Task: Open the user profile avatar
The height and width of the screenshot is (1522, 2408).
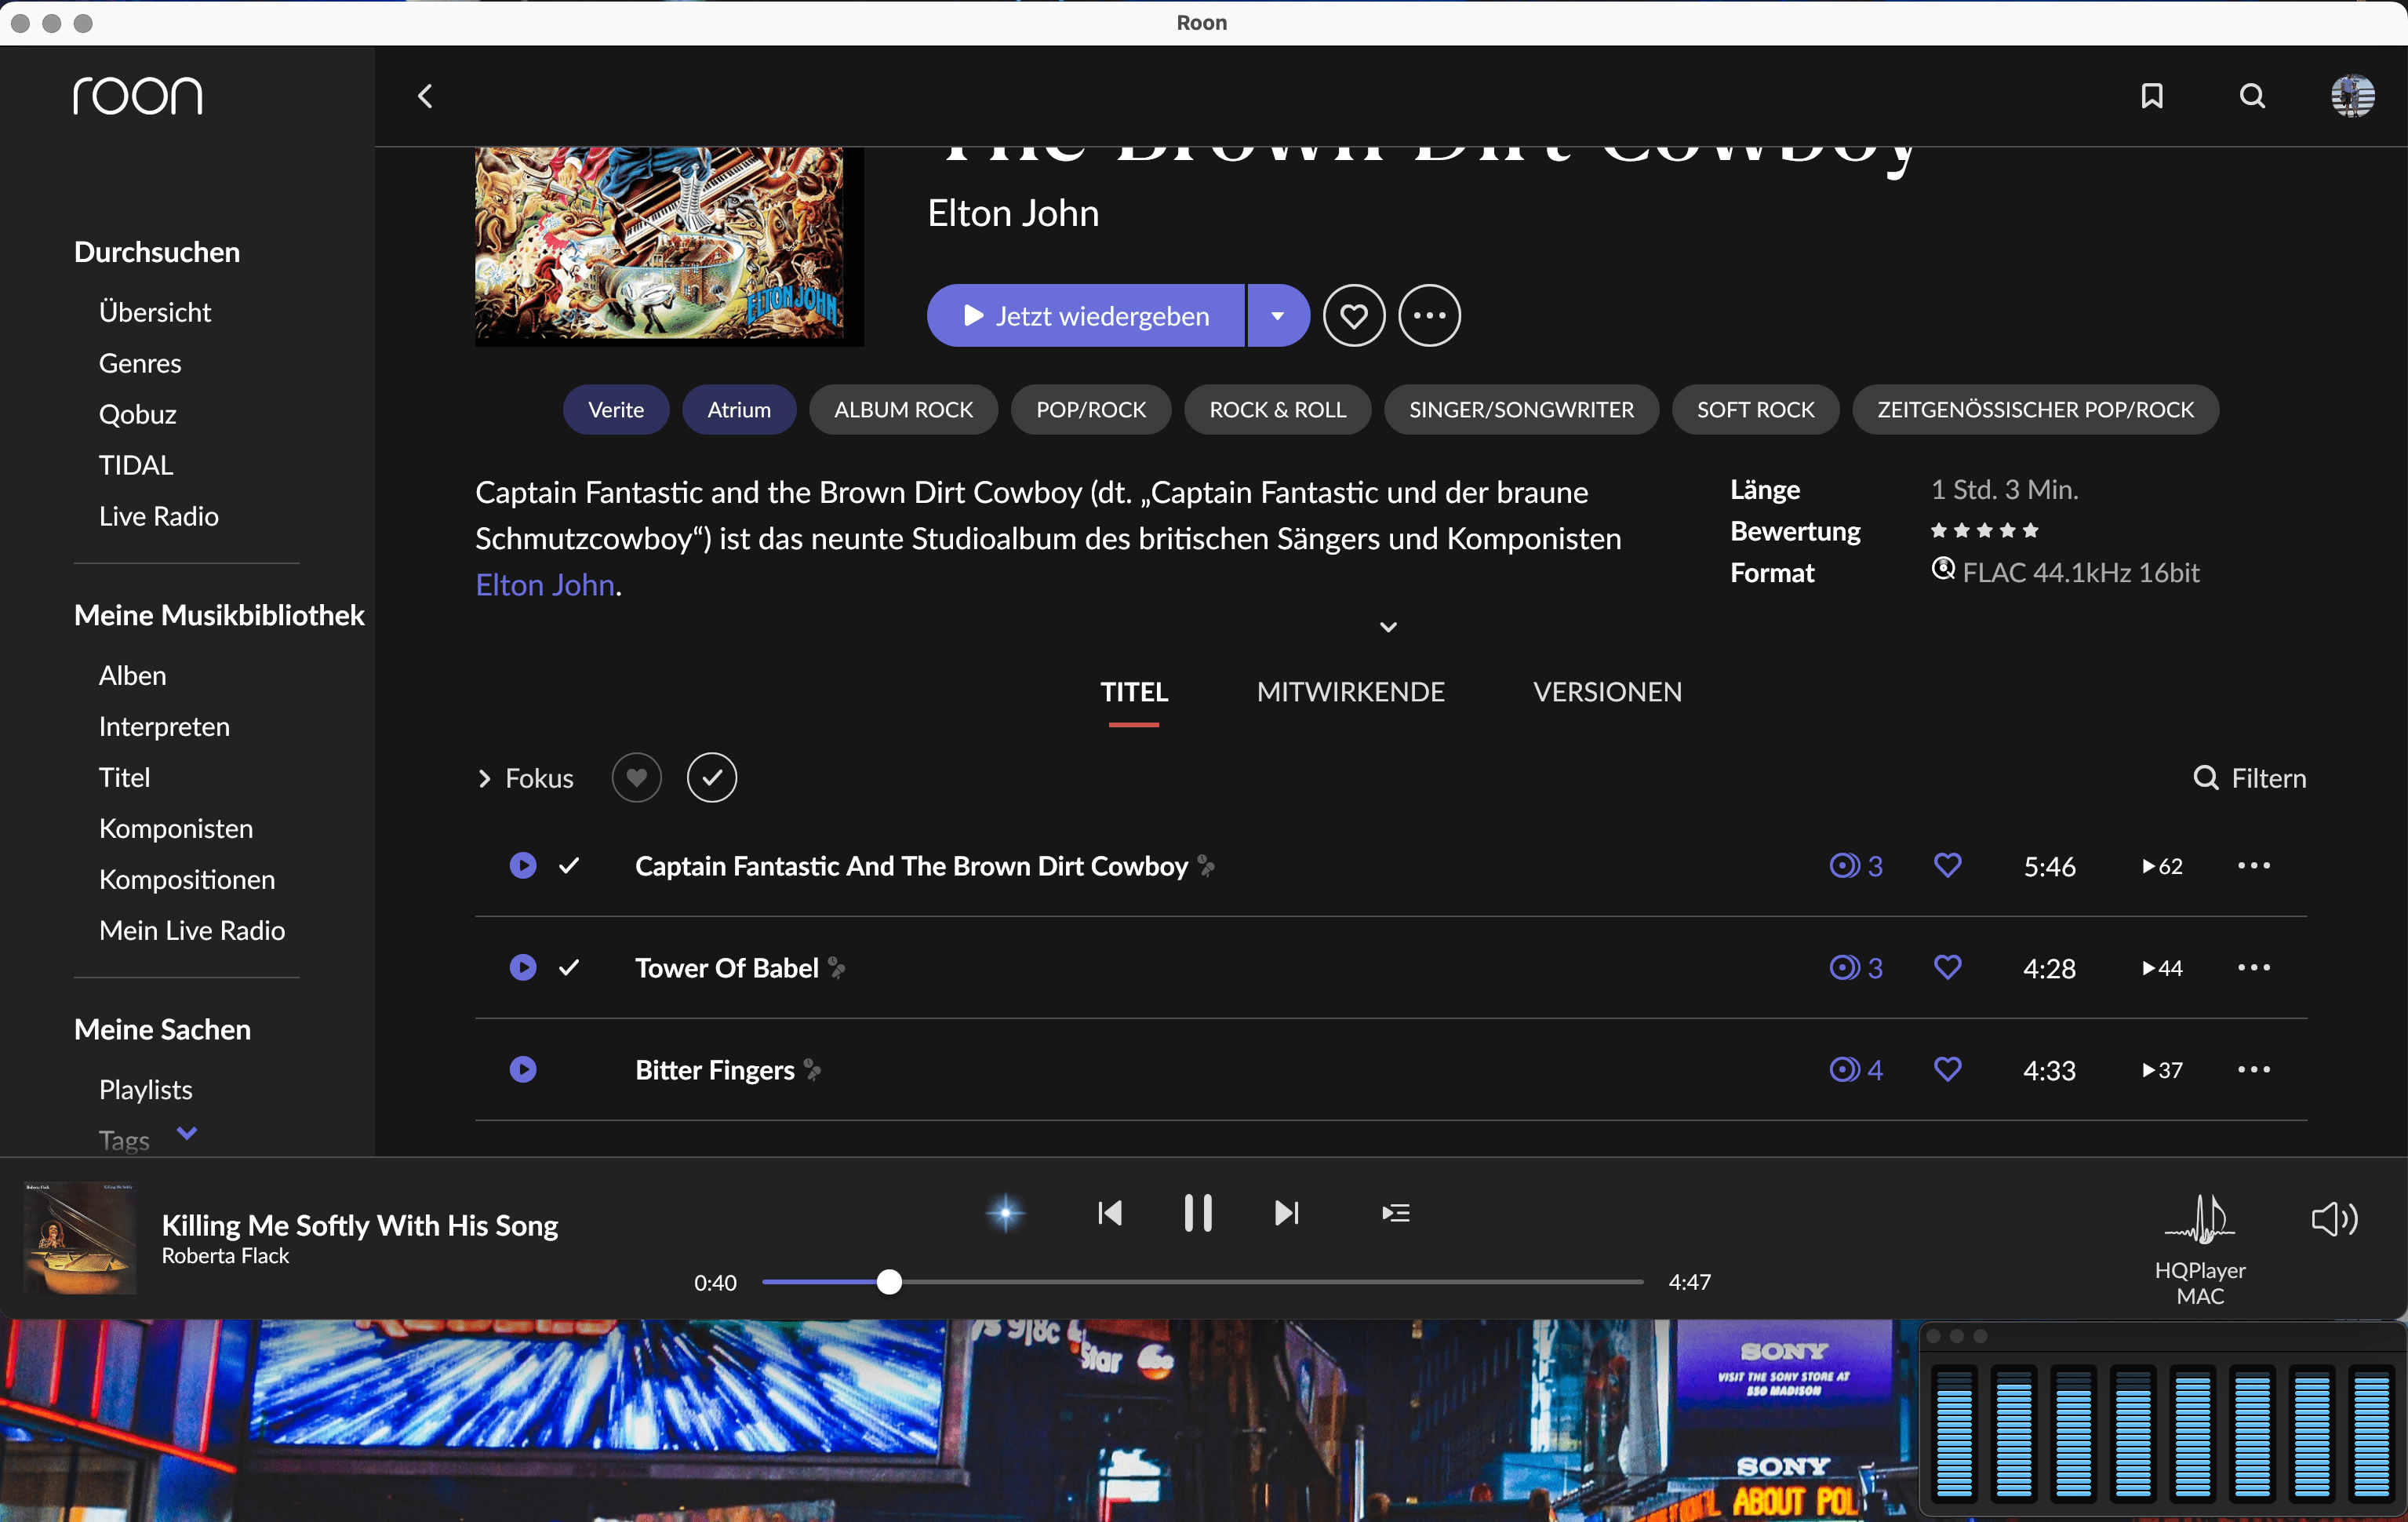Action: point(2352,96)
